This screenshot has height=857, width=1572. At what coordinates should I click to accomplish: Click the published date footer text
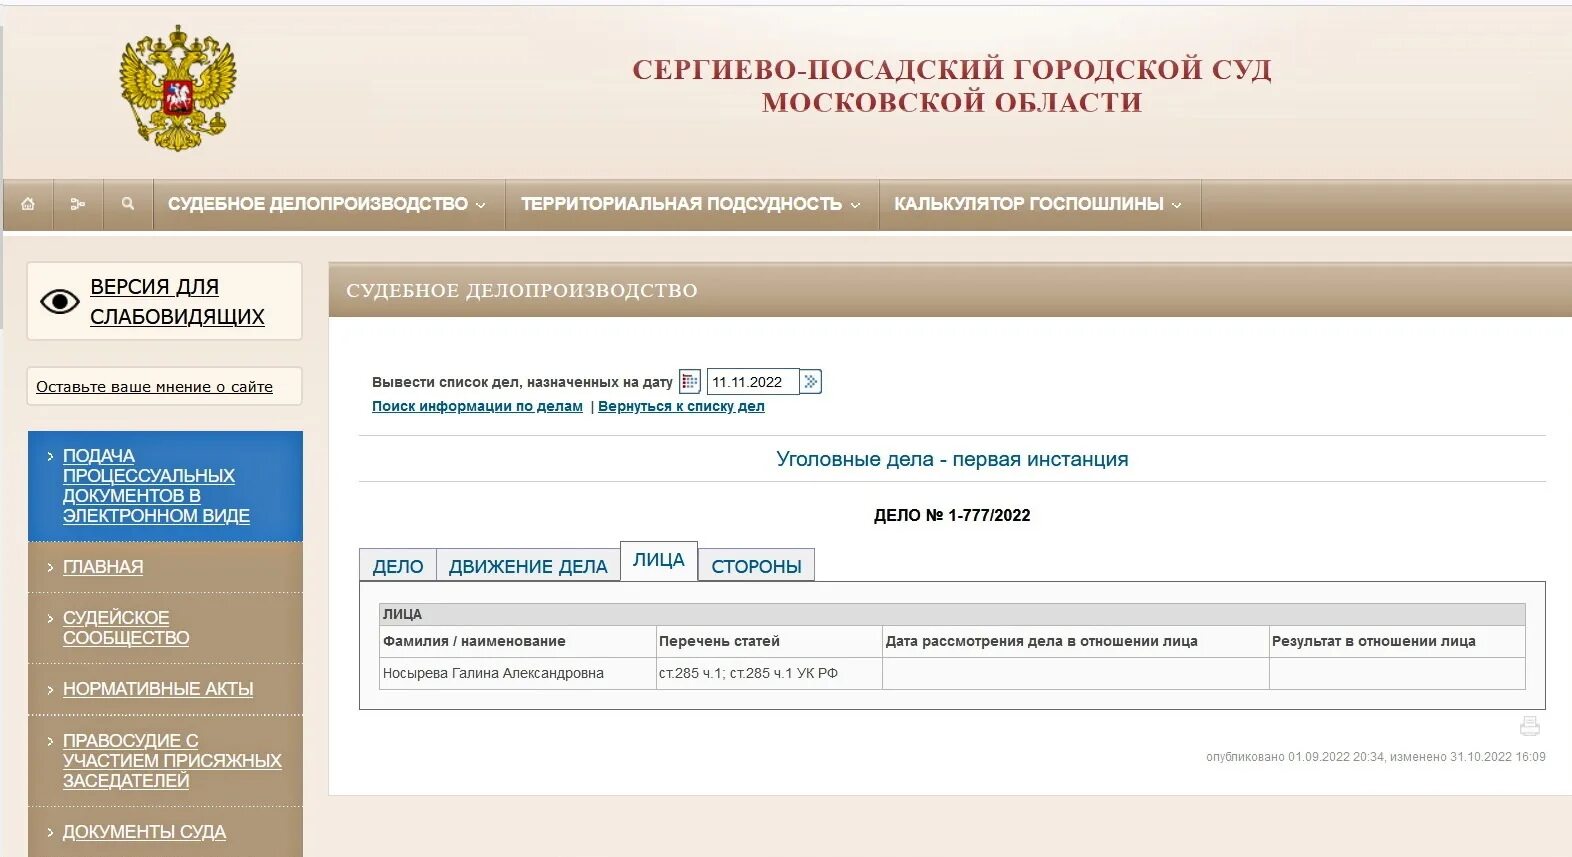1375,757
